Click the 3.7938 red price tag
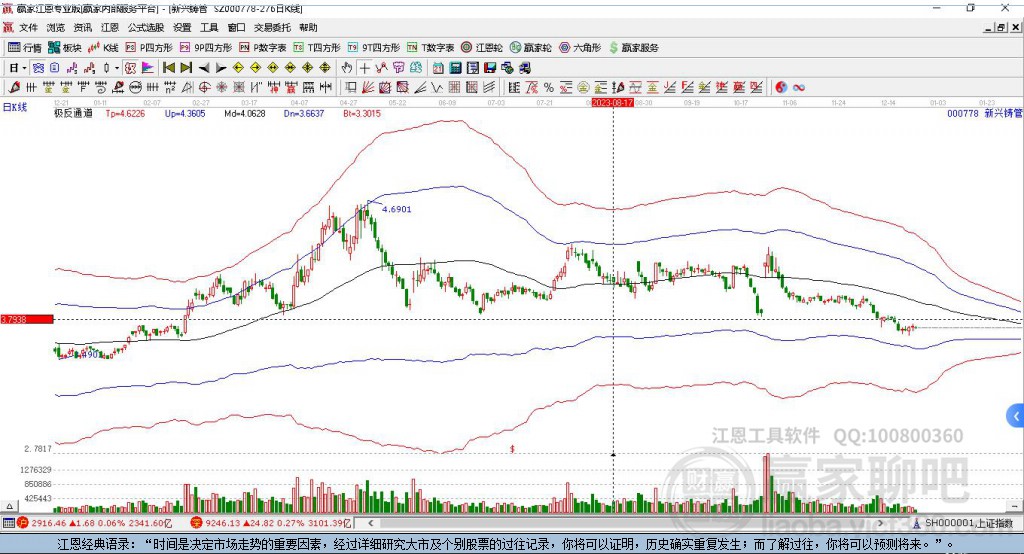The height and width of the screenshot is (554, 1024). click(27, 319)
